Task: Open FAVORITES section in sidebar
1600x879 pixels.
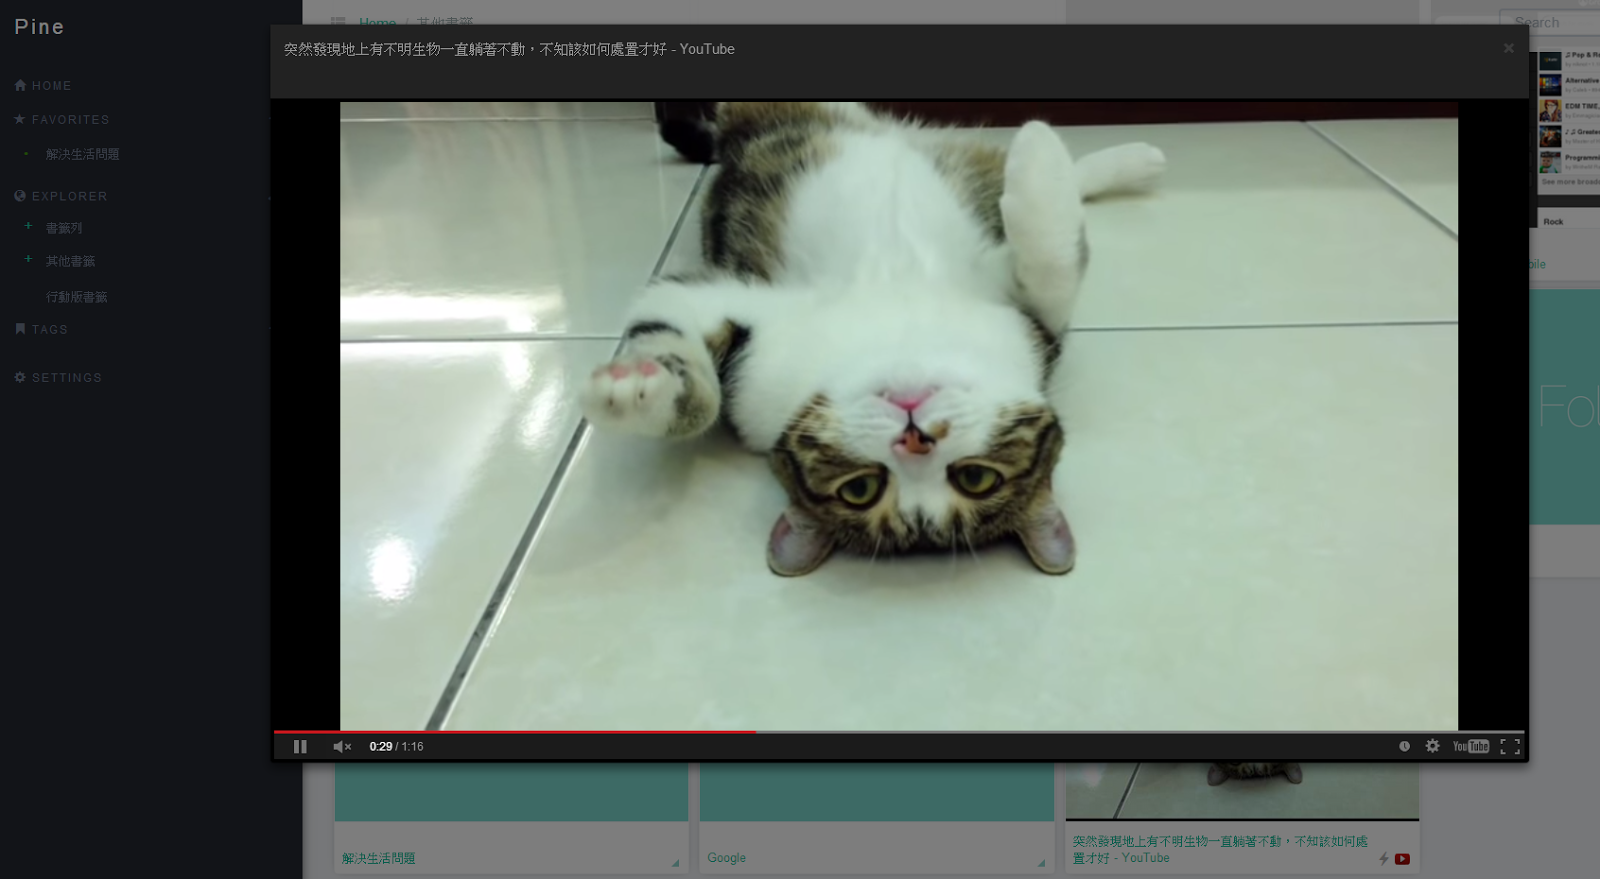Action: click(70, 120)
